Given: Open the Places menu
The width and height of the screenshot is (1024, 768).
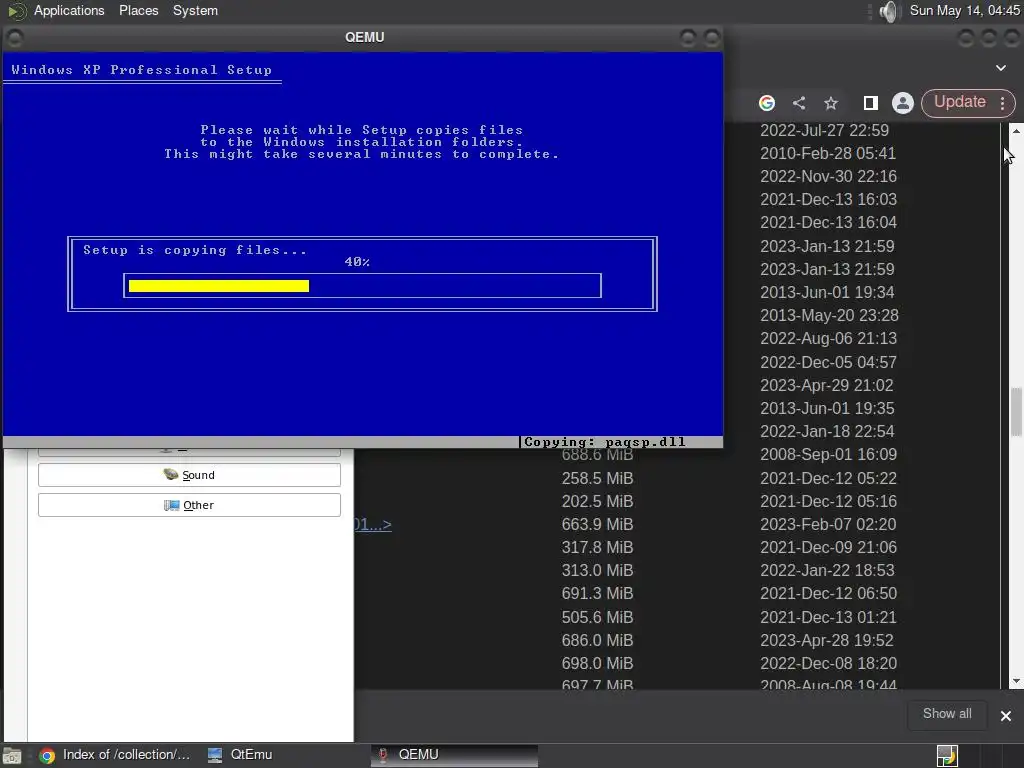Looking at the screenshot, I should [x=138, y=10].
